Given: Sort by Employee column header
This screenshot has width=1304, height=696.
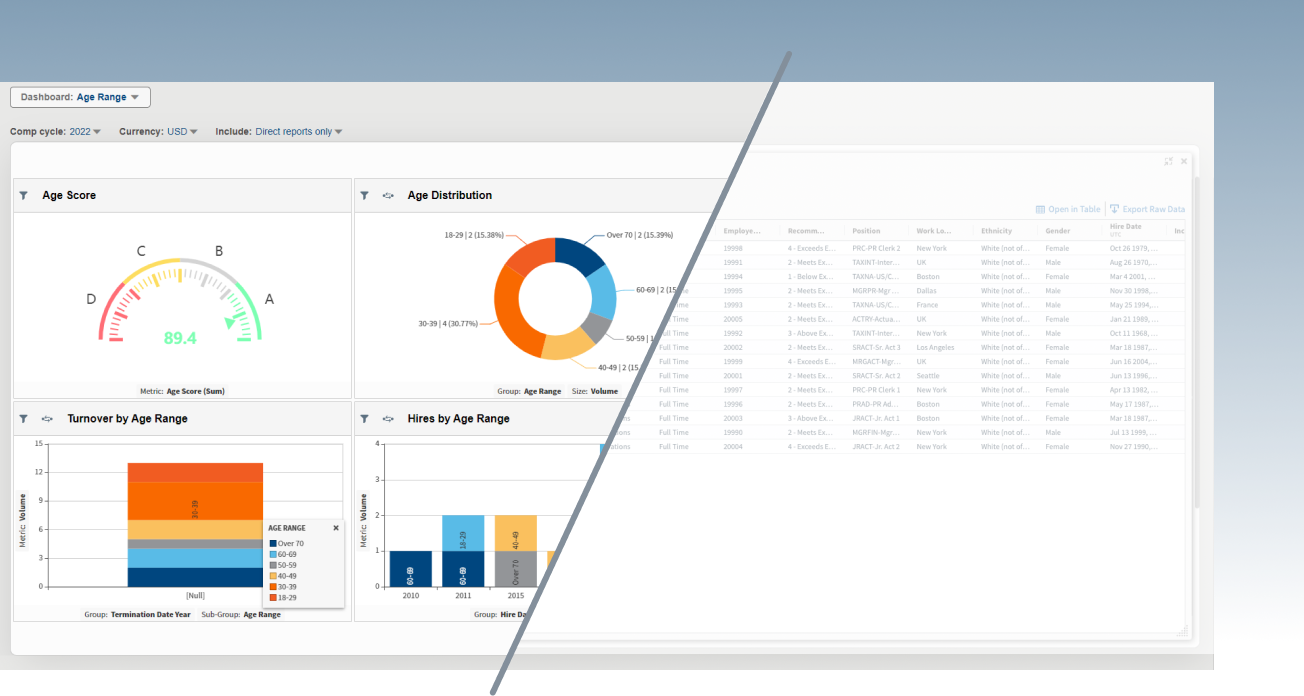Looking at the screenshot, I should coord(742,231).
